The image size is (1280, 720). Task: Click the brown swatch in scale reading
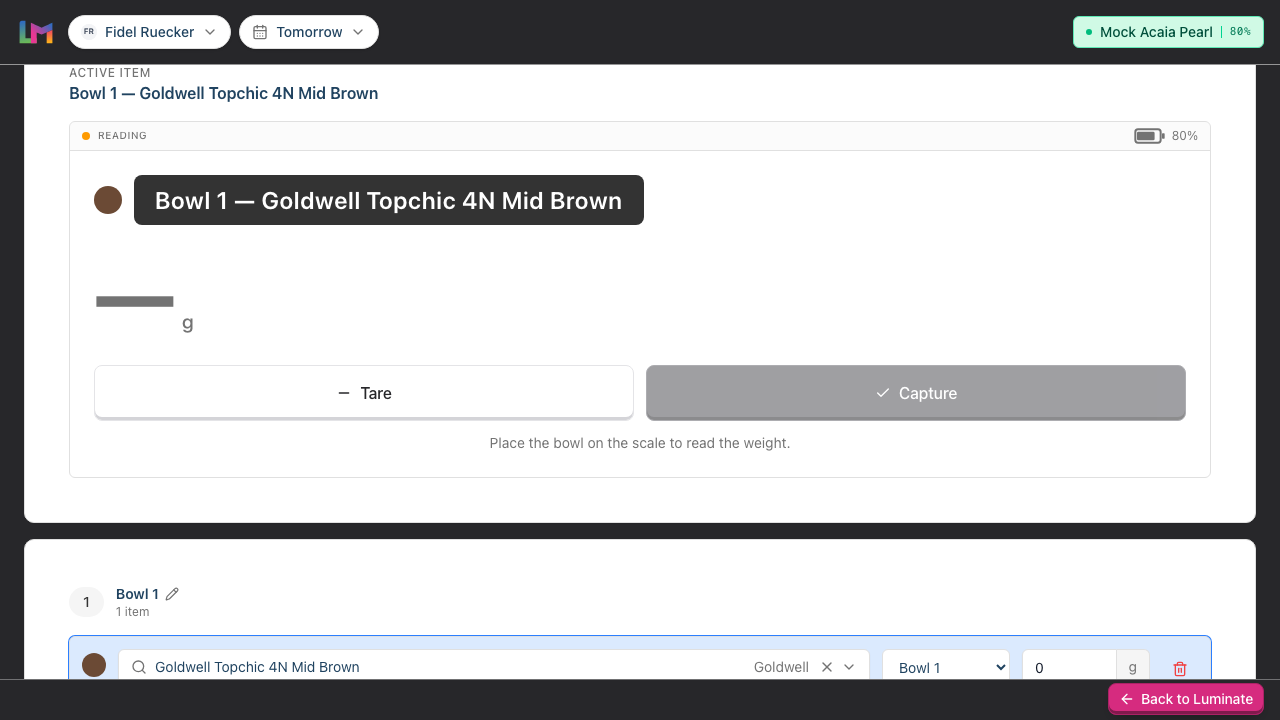pos(108,200)
